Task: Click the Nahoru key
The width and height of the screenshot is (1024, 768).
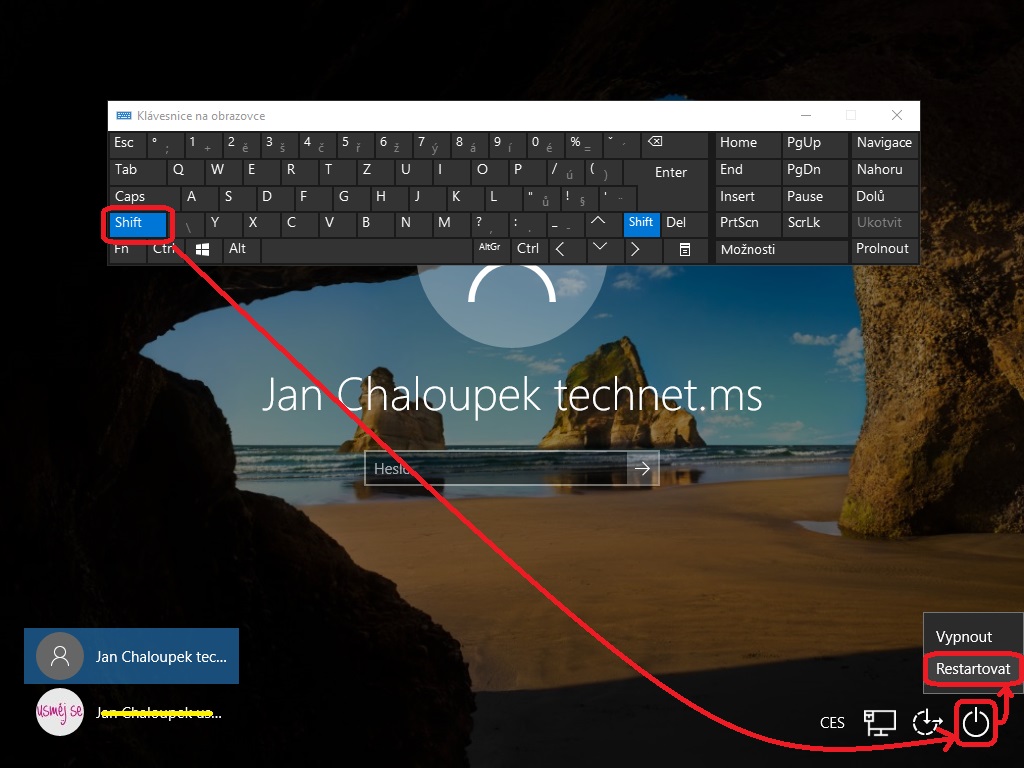Action: [x=884, y=170]
